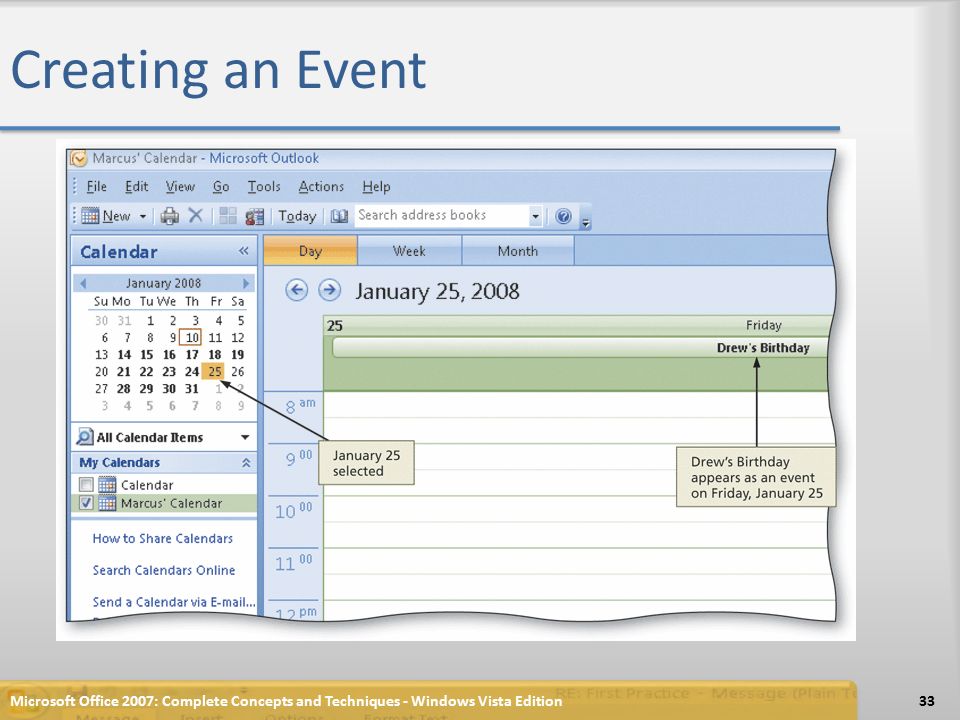
Task: Open the Help menu
Action: 376,187
